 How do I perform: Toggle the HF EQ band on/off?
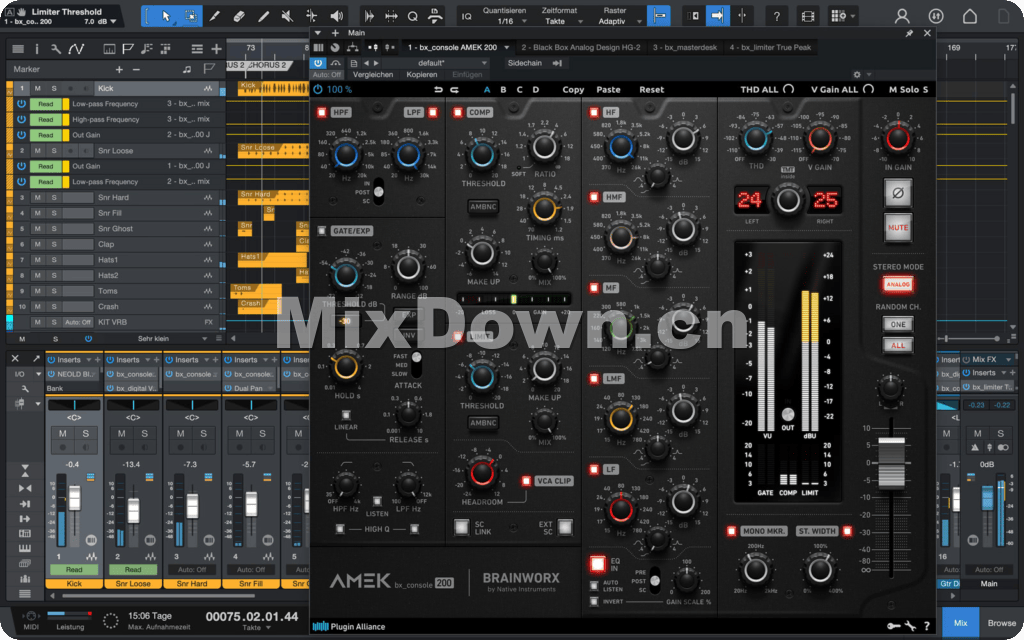pos(594,112)
